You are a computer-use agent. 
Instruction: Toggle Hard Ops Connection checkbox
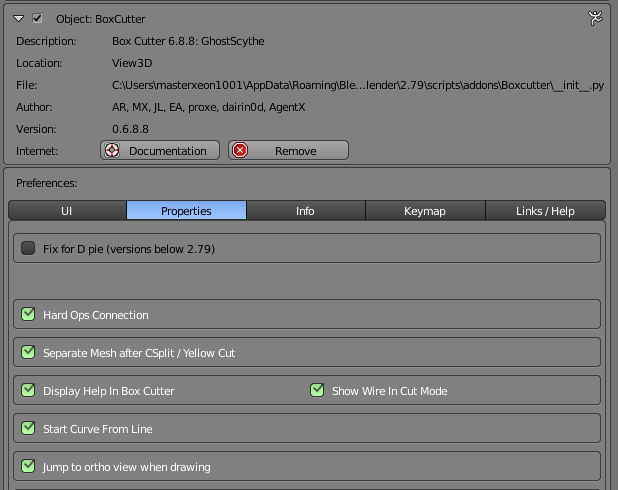click(x=28, y=315)
